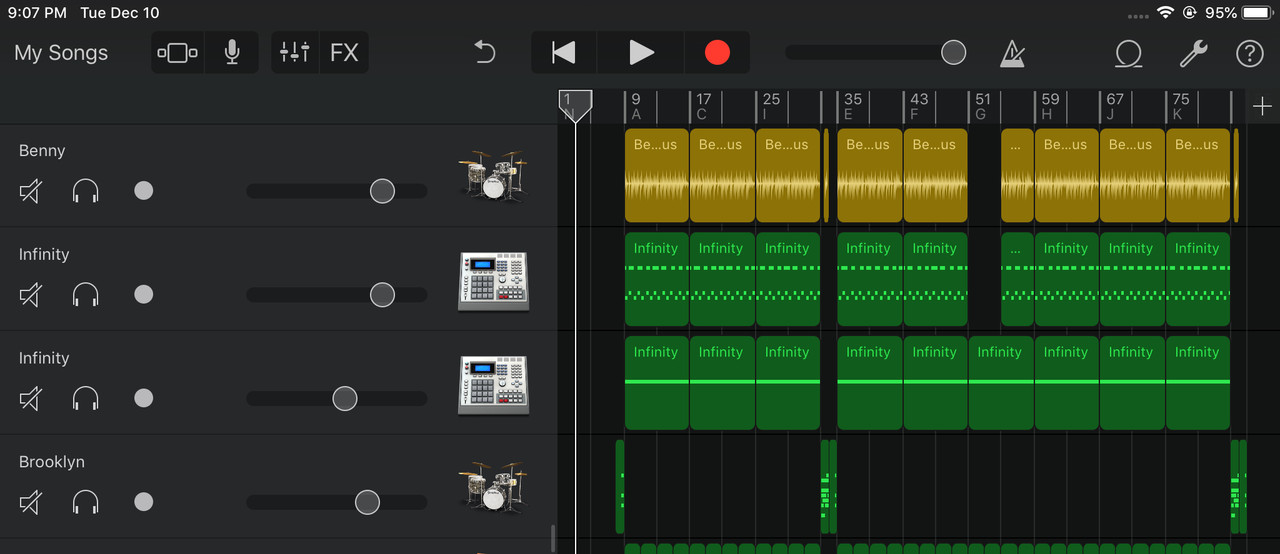Select Benny audio region at bar 9
The height and width of the screenshot is (554, 1280).
[657, 175]
